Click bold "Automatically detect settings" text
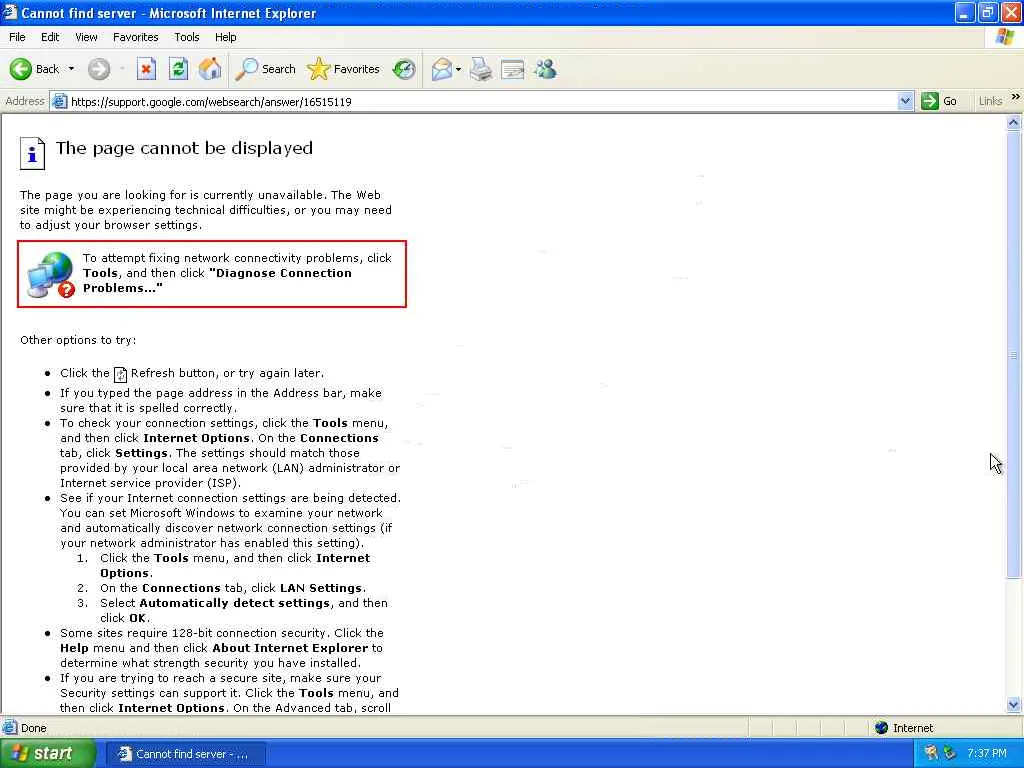Screen dimensions: 1024x768 tap(234, 603)
